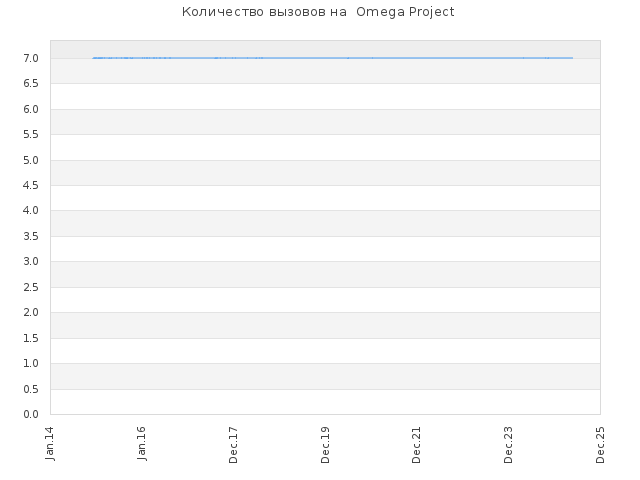Image resolution: width=640 pixels, height=480 pixels.
Task: Click the y-axis label 6.5
Action: pos(31,84)
